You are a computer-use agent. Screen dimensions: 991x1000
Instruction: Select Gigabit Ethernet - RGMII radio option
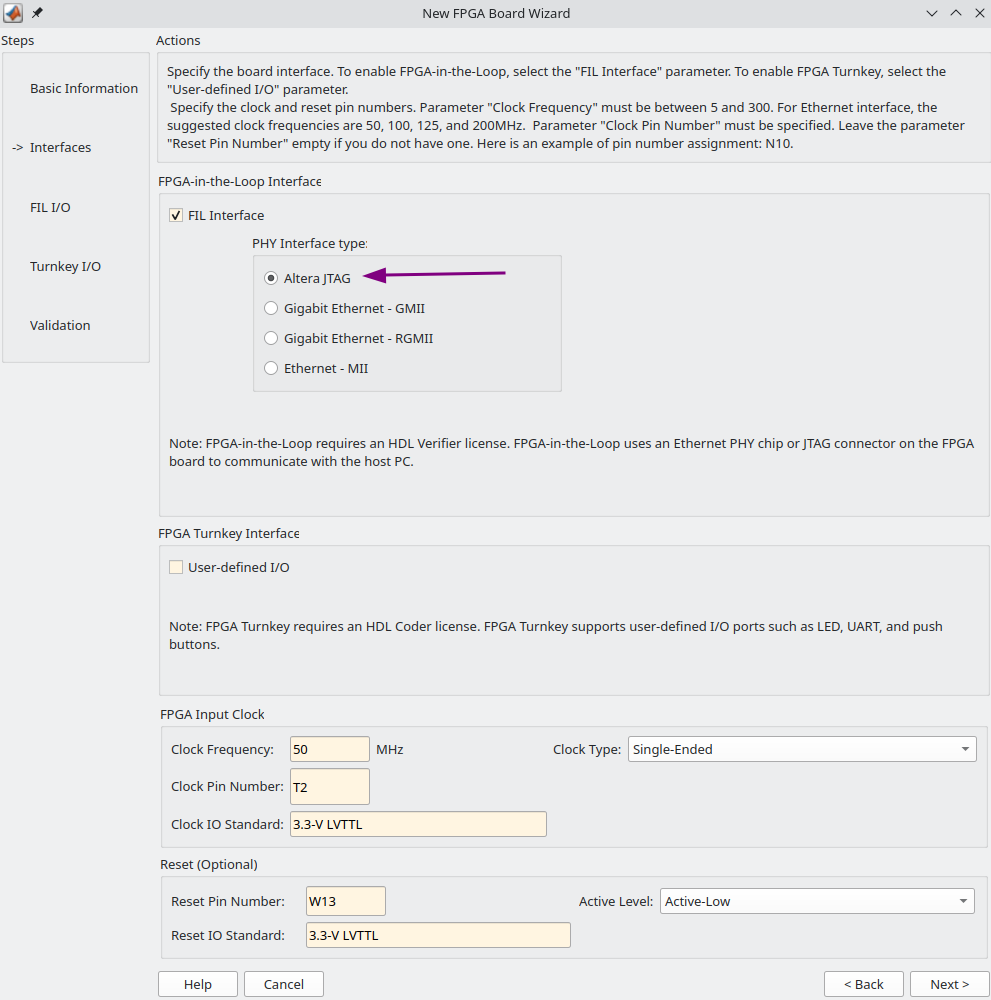click(x=271, y=338)
